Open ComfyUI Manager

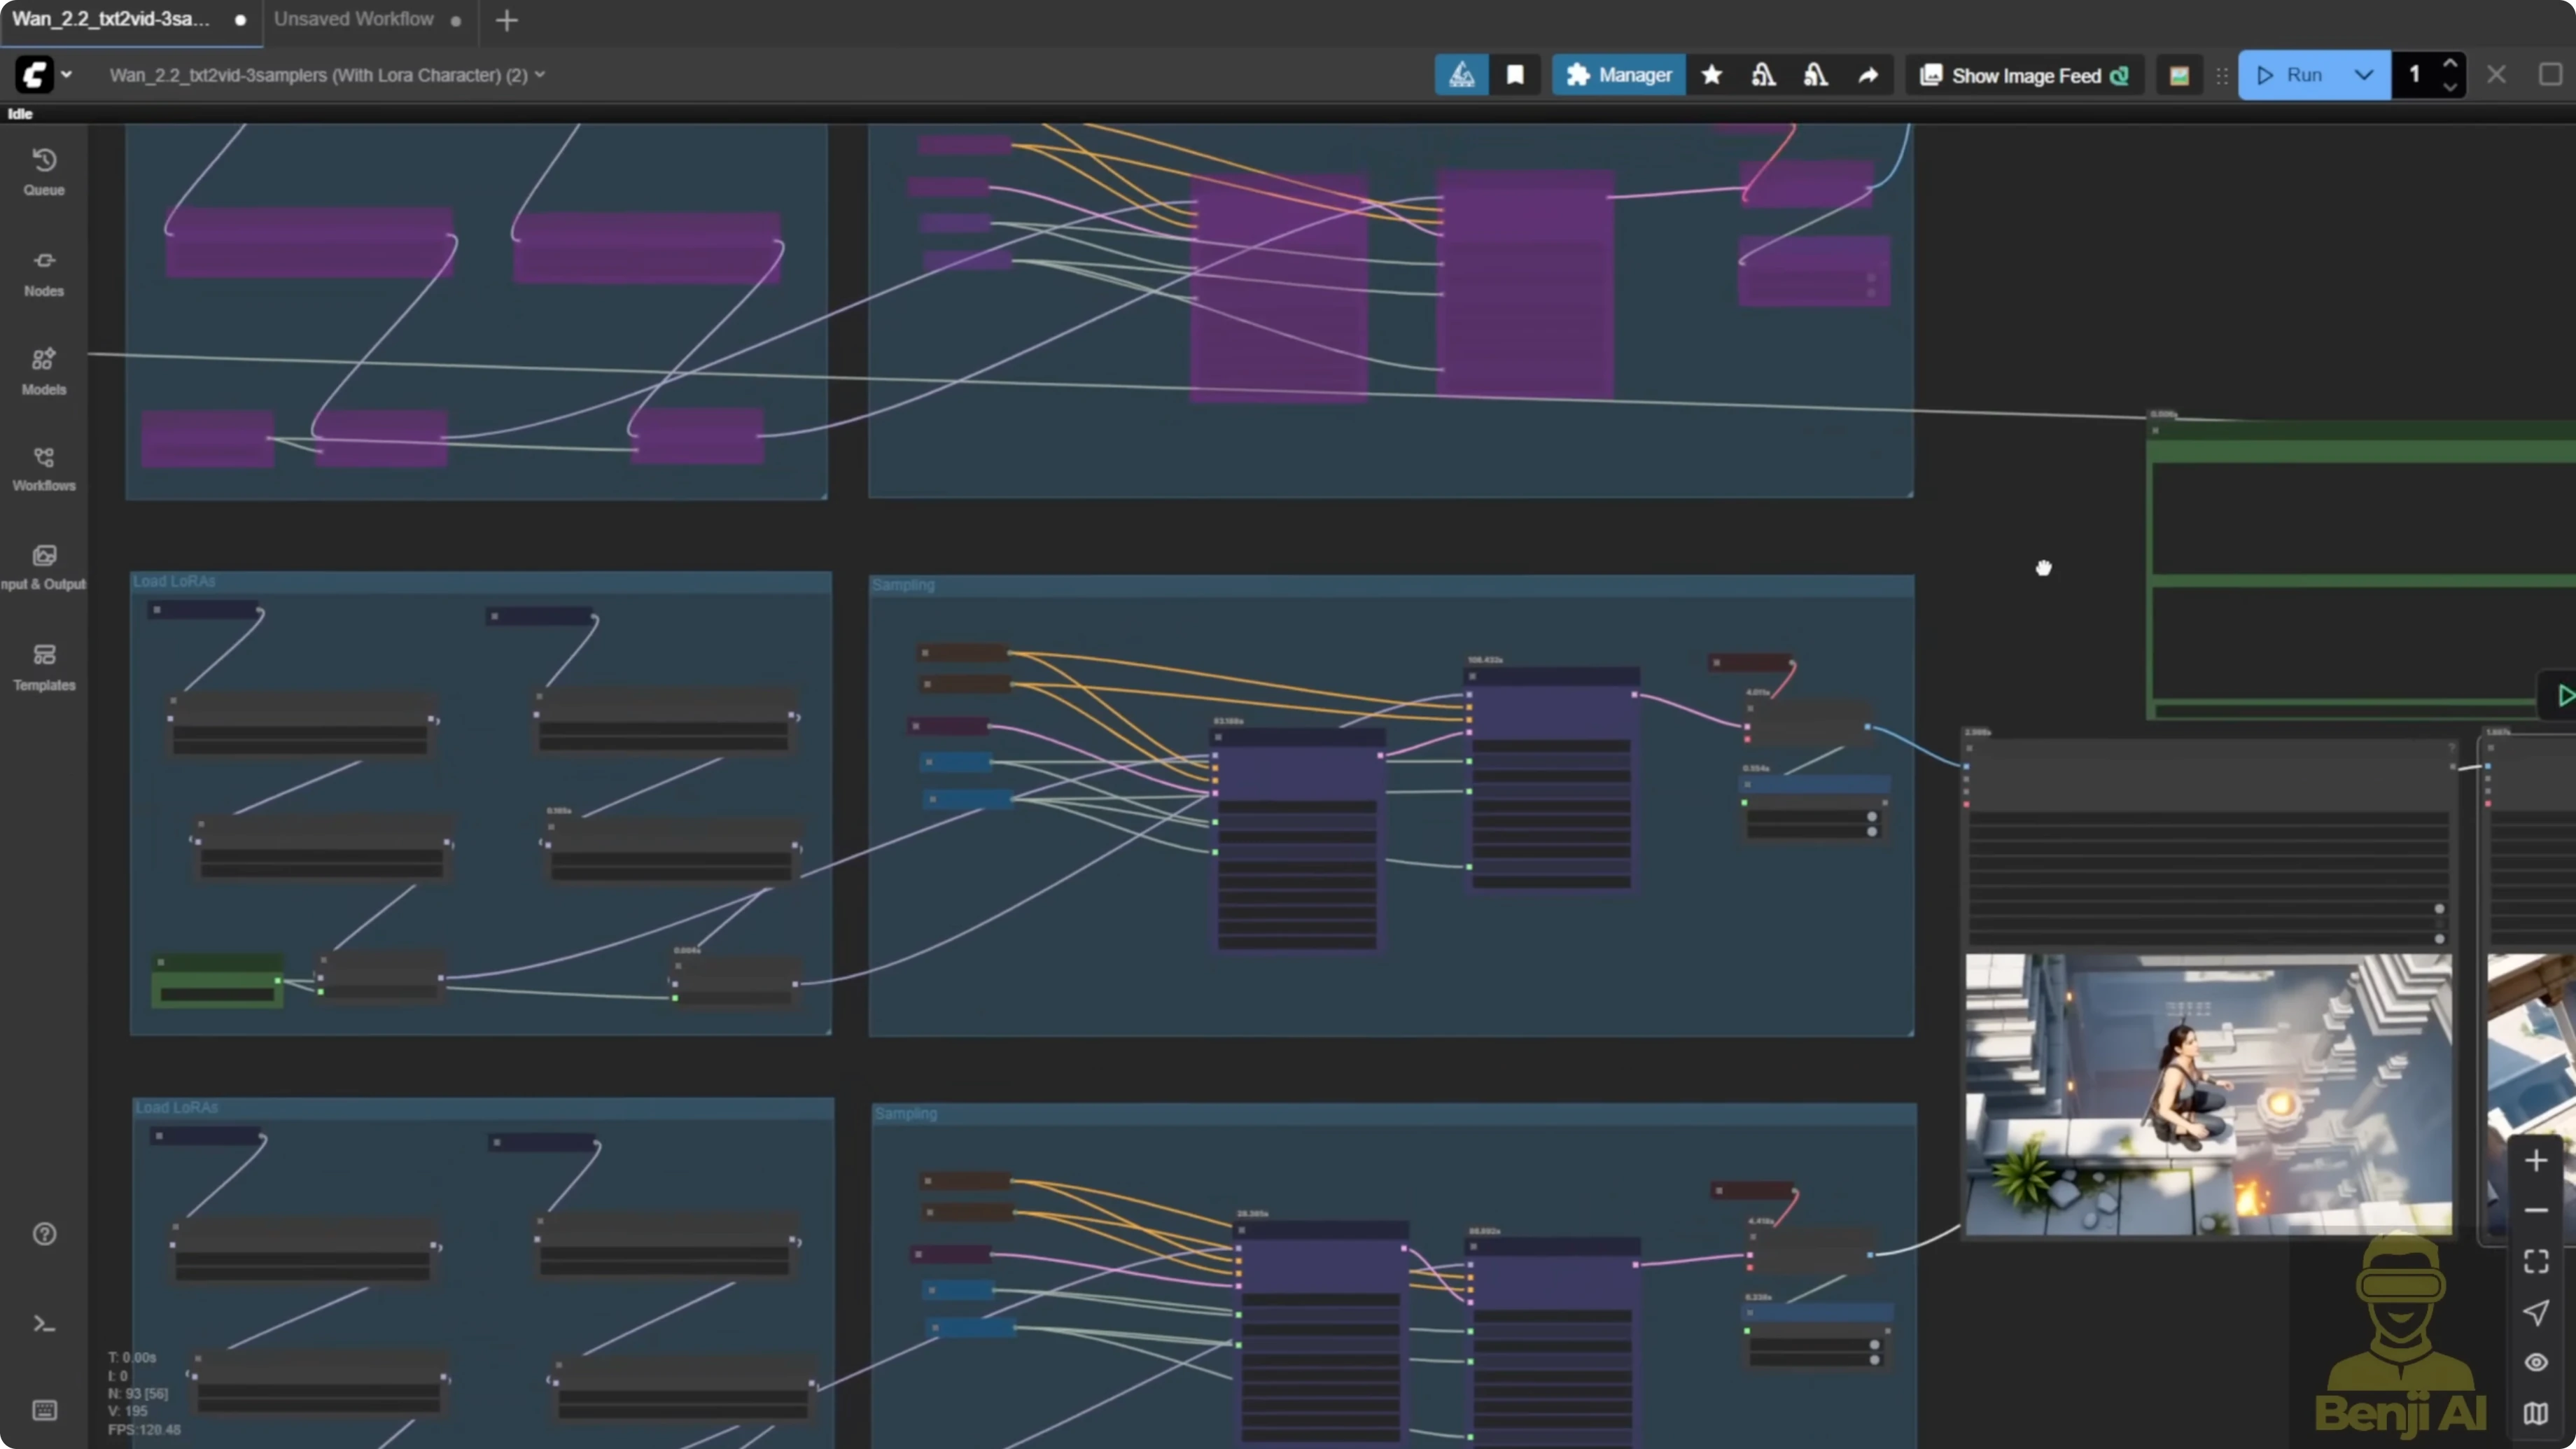tap(1618, 74)
